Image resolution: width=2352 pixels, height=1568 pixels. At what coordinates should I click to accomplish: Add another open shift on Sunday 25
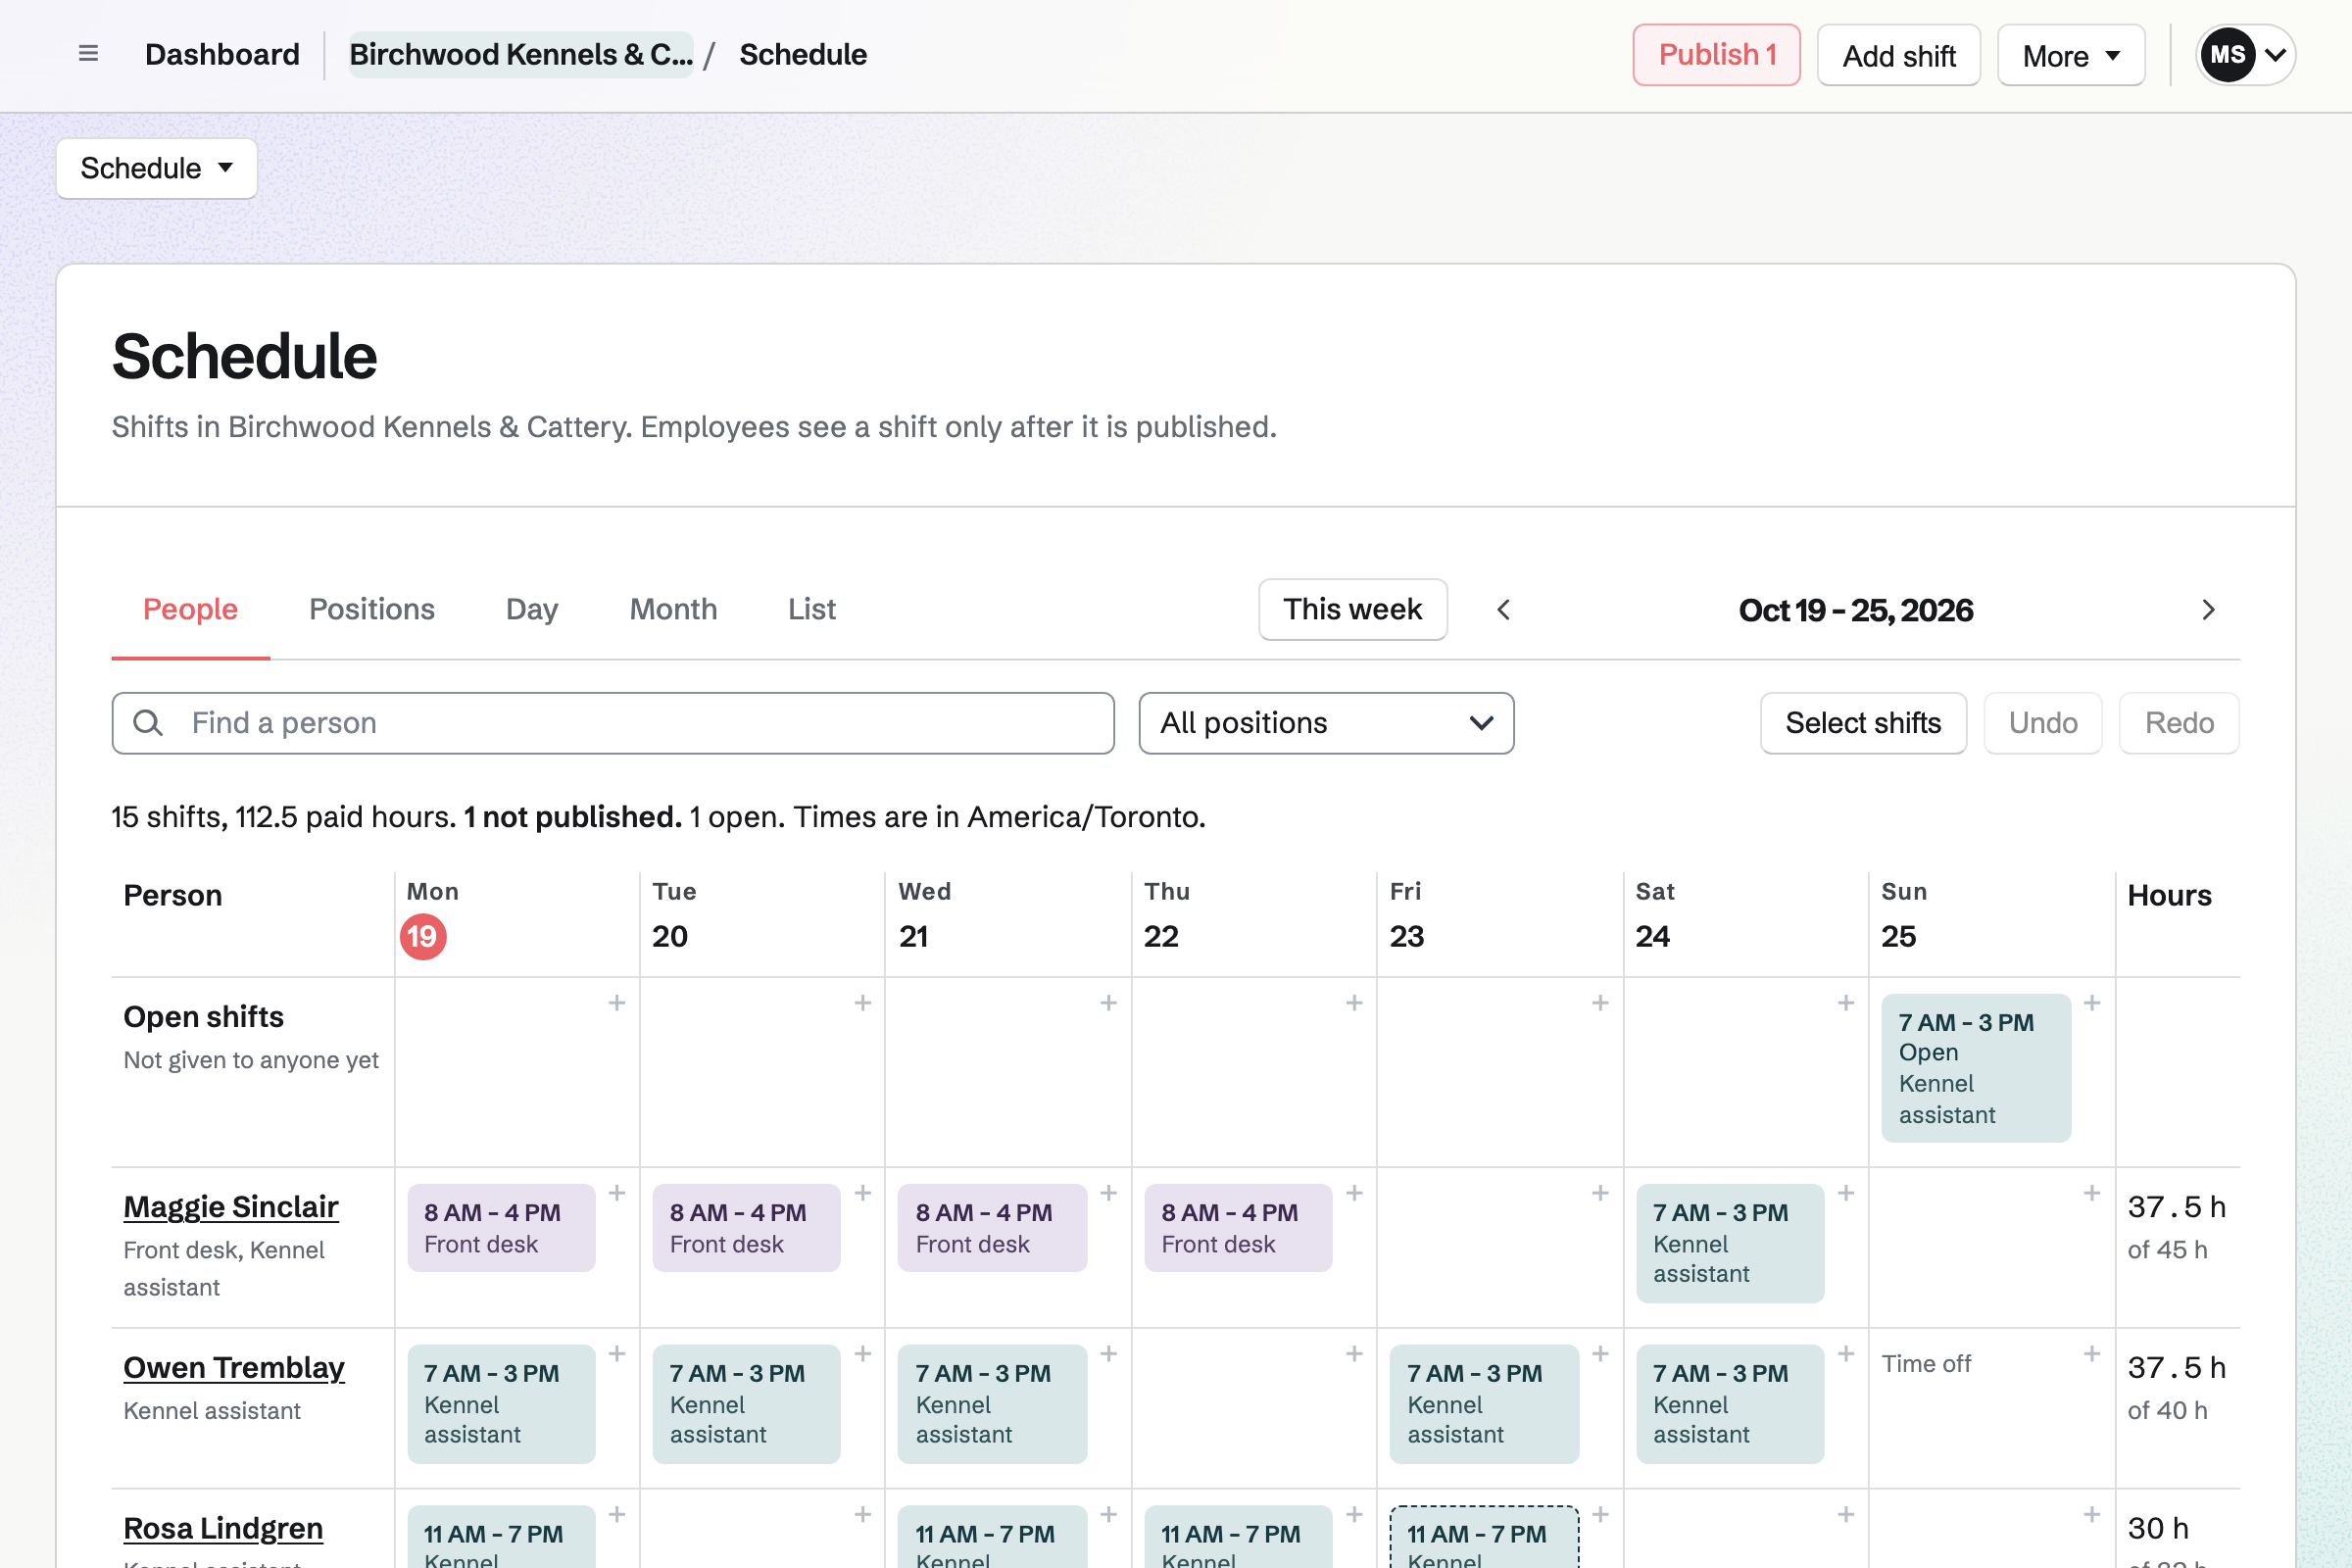tap(2092, 1003)
